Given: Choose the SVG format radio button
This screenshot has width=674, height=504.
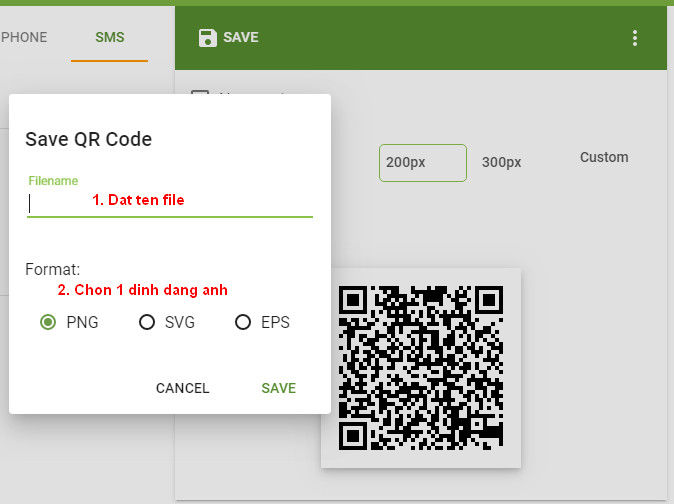Looking at the screenshot, I should pos(147,322).
